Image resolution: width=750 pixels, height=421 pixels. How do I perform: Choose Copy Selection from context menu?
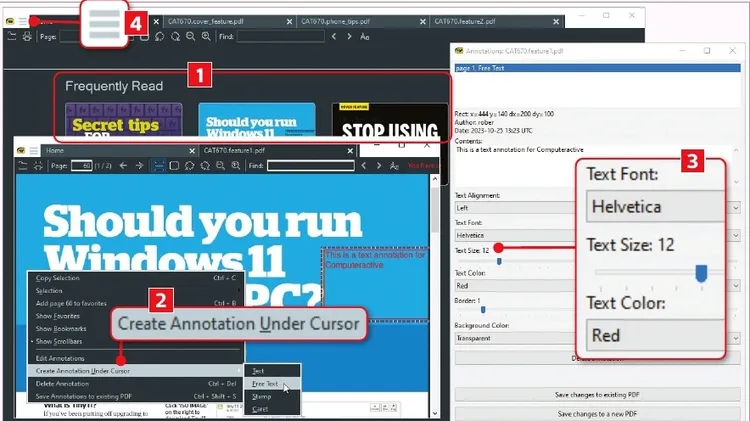(135, 278)
